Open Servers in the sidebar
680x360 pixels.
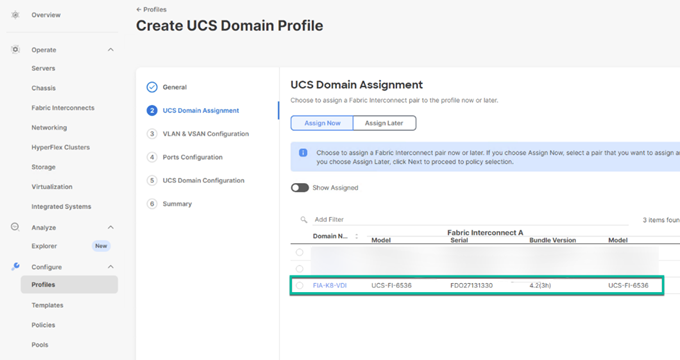[43, 69]
